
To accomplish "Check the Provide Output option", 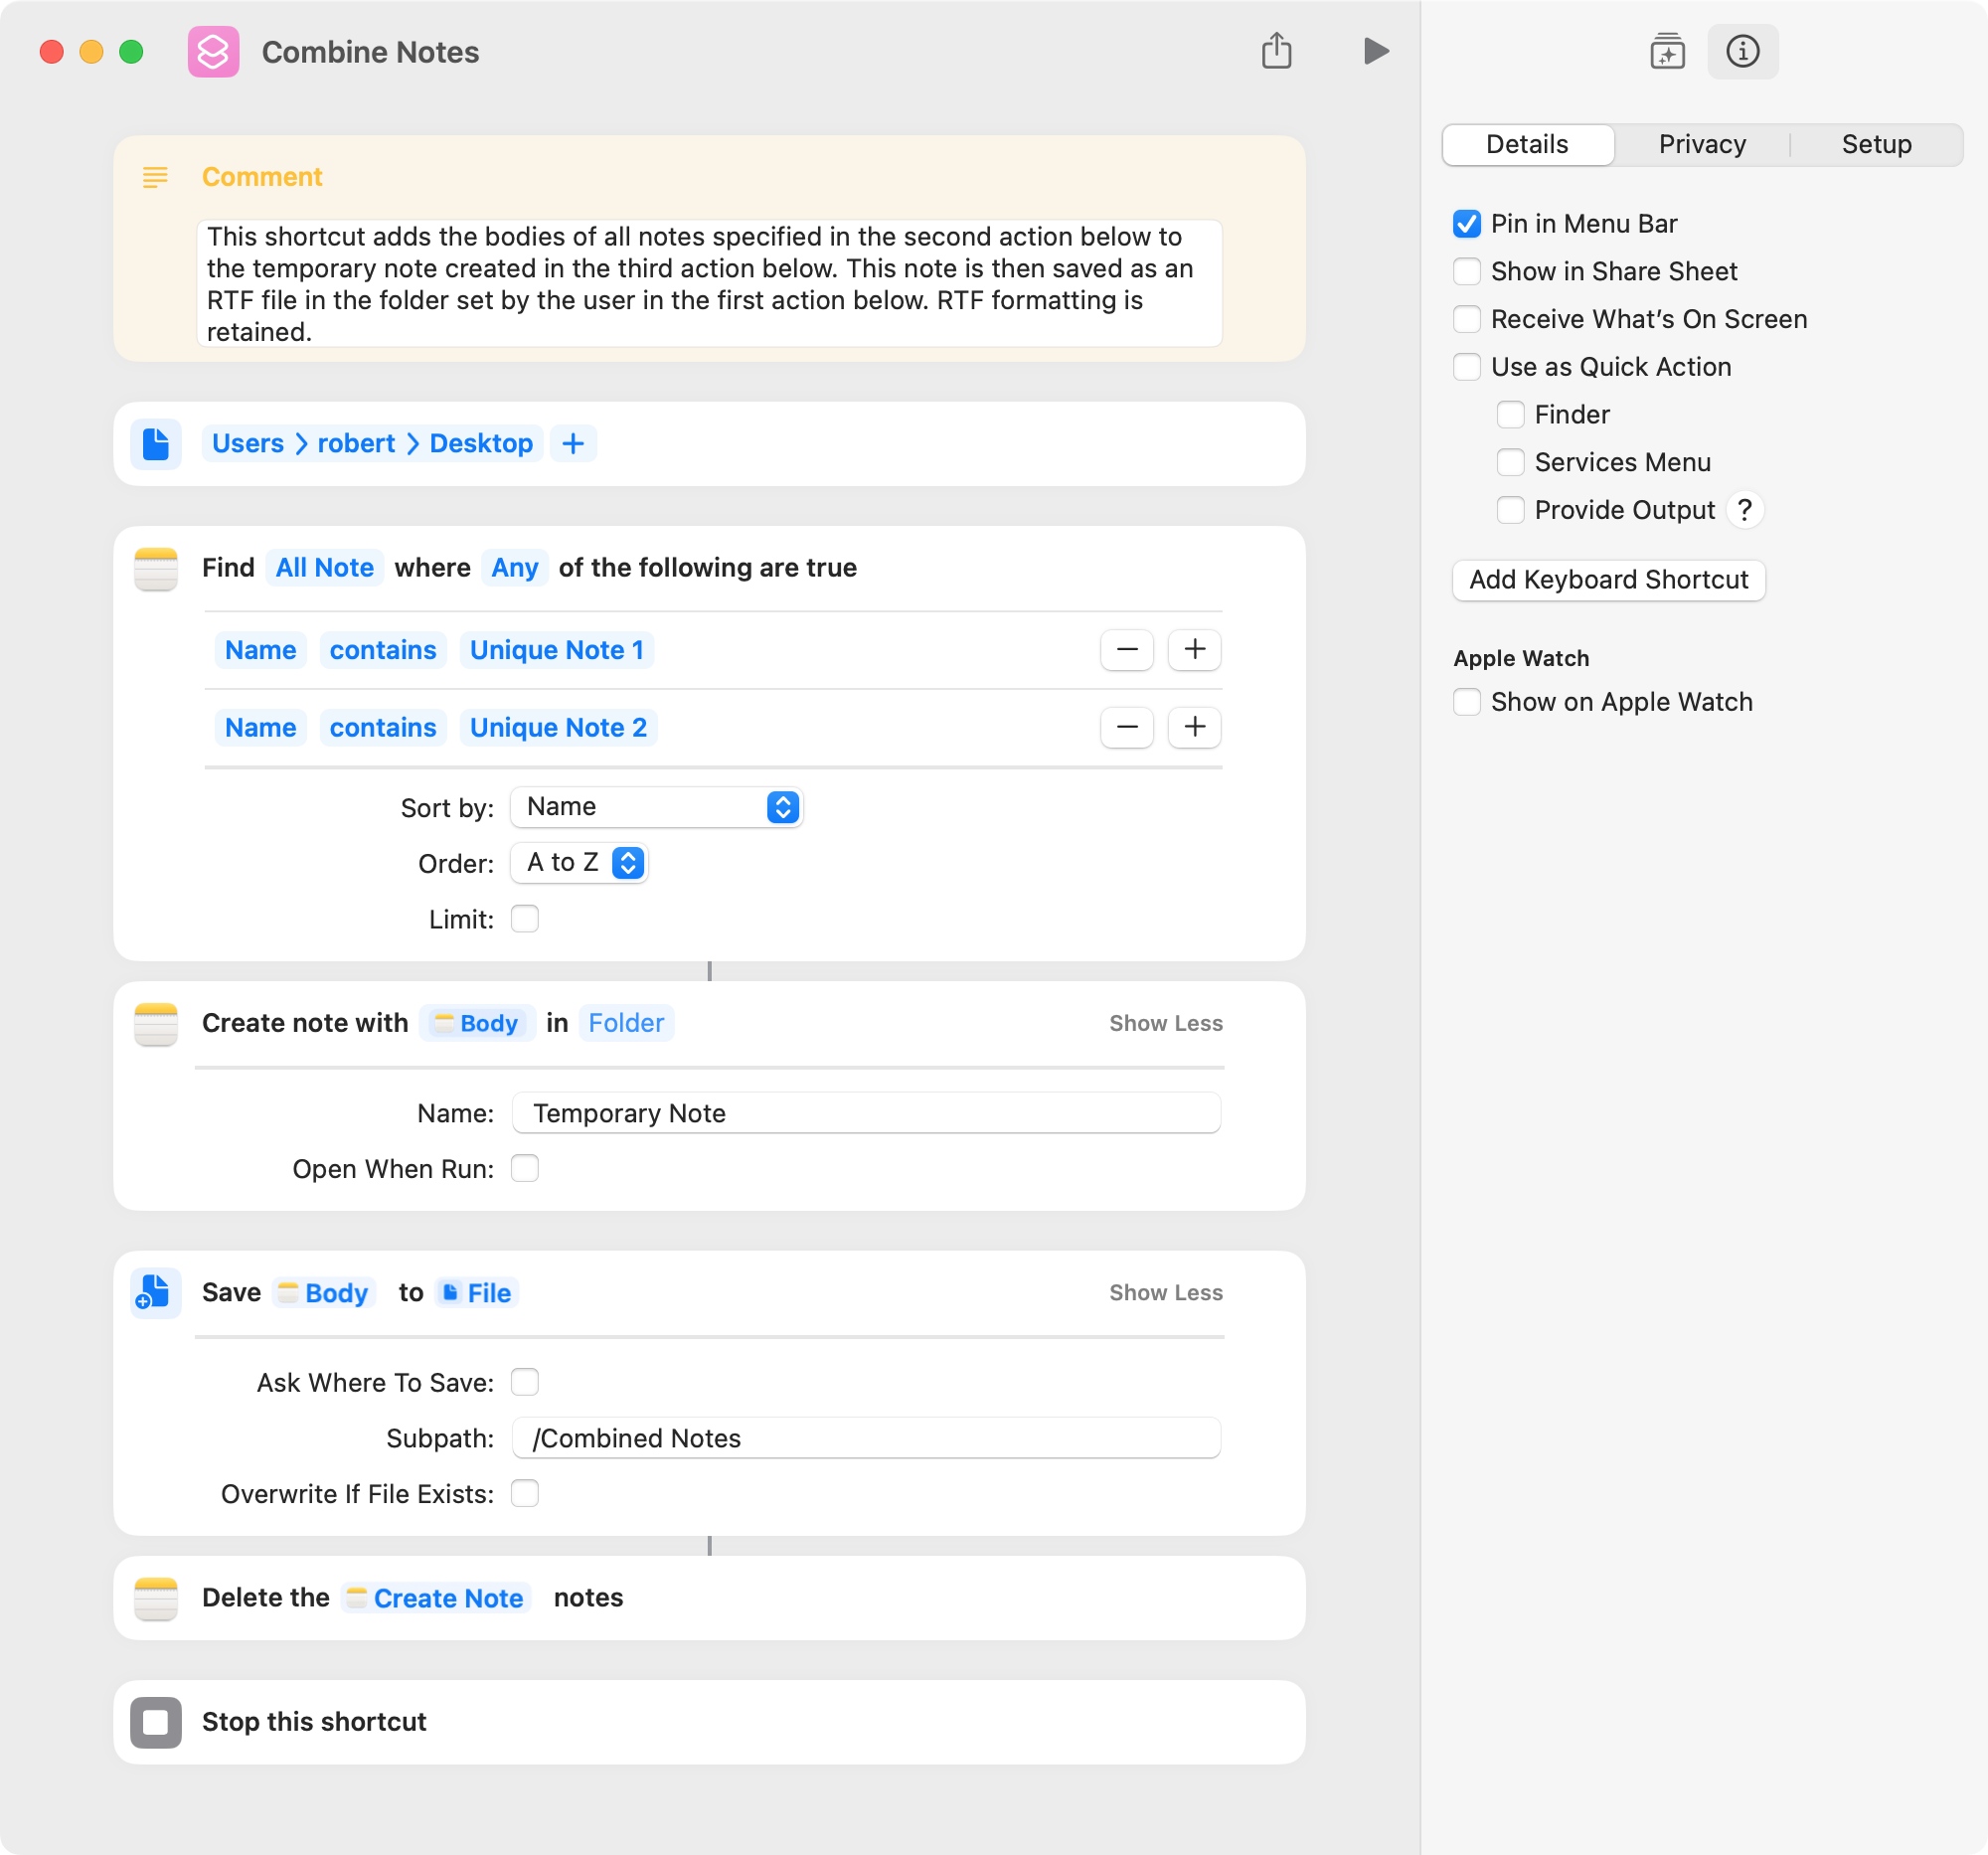I will pos(1510,510).
